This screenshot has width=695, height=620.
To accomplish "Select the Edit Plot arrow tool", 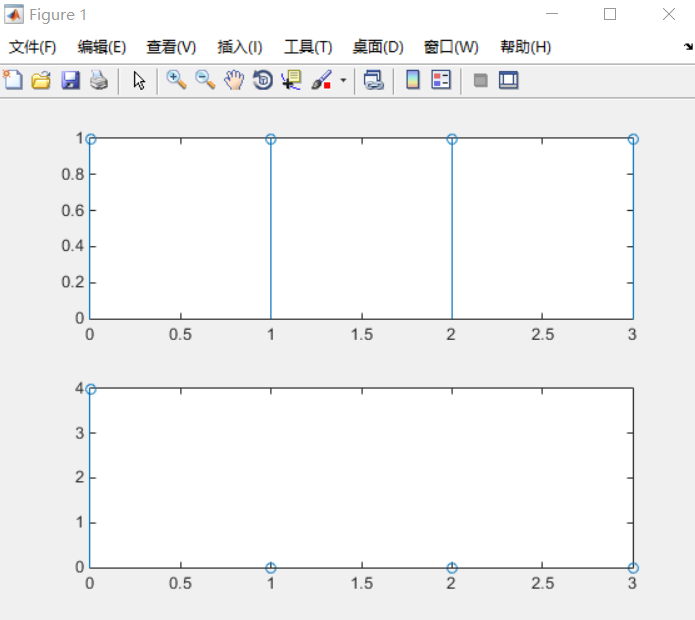I will tap(139, 81).
